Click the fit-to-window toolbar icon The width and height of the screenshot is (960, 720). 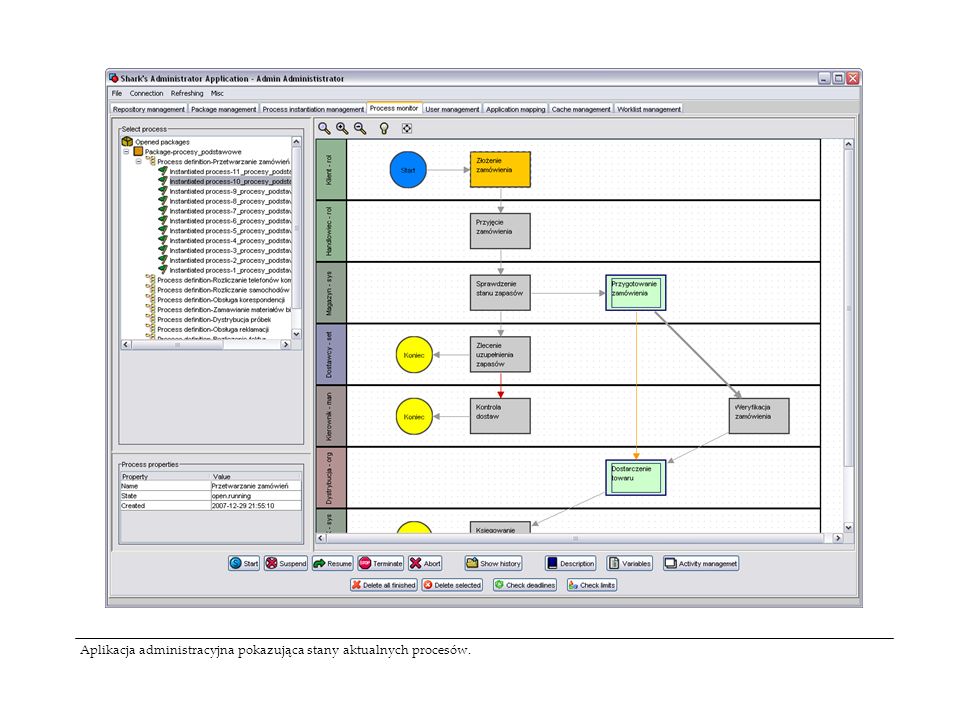(x=407, y=128)
